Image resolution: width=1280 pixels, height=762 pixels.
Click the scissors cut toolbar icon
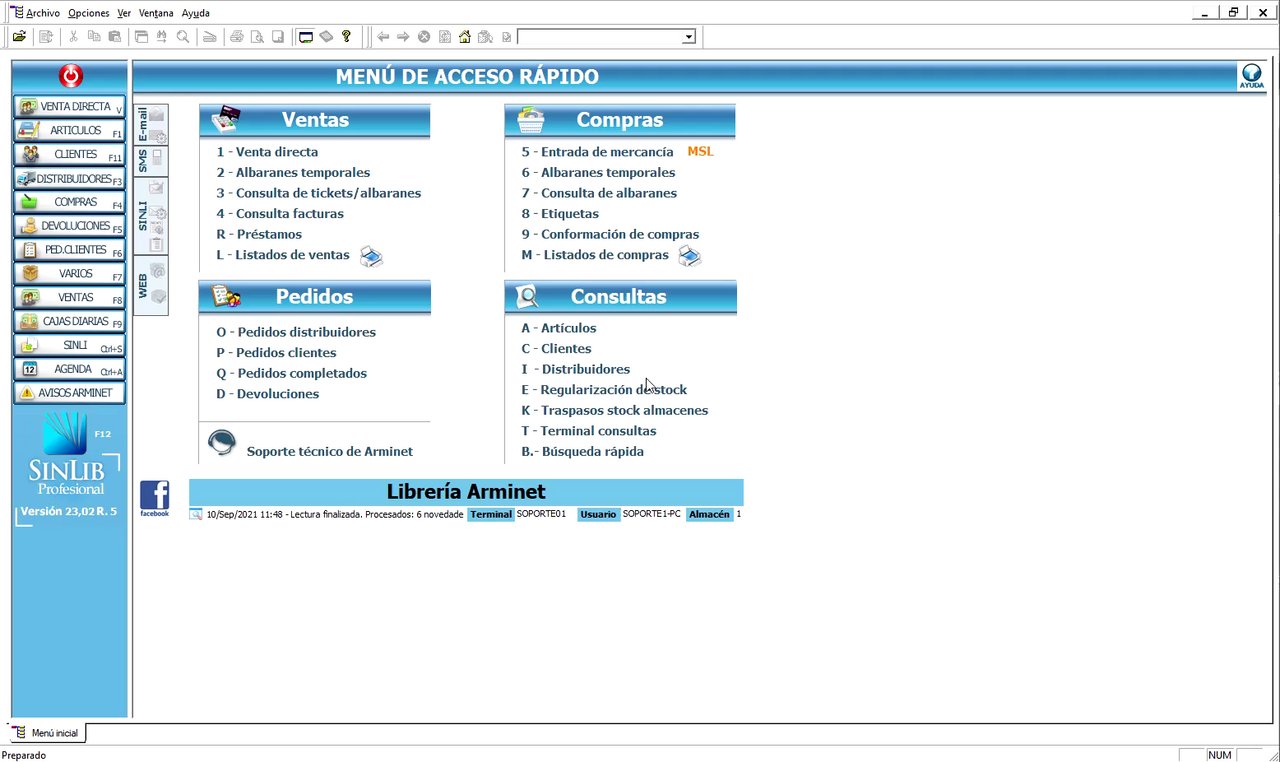coord(73,37)
